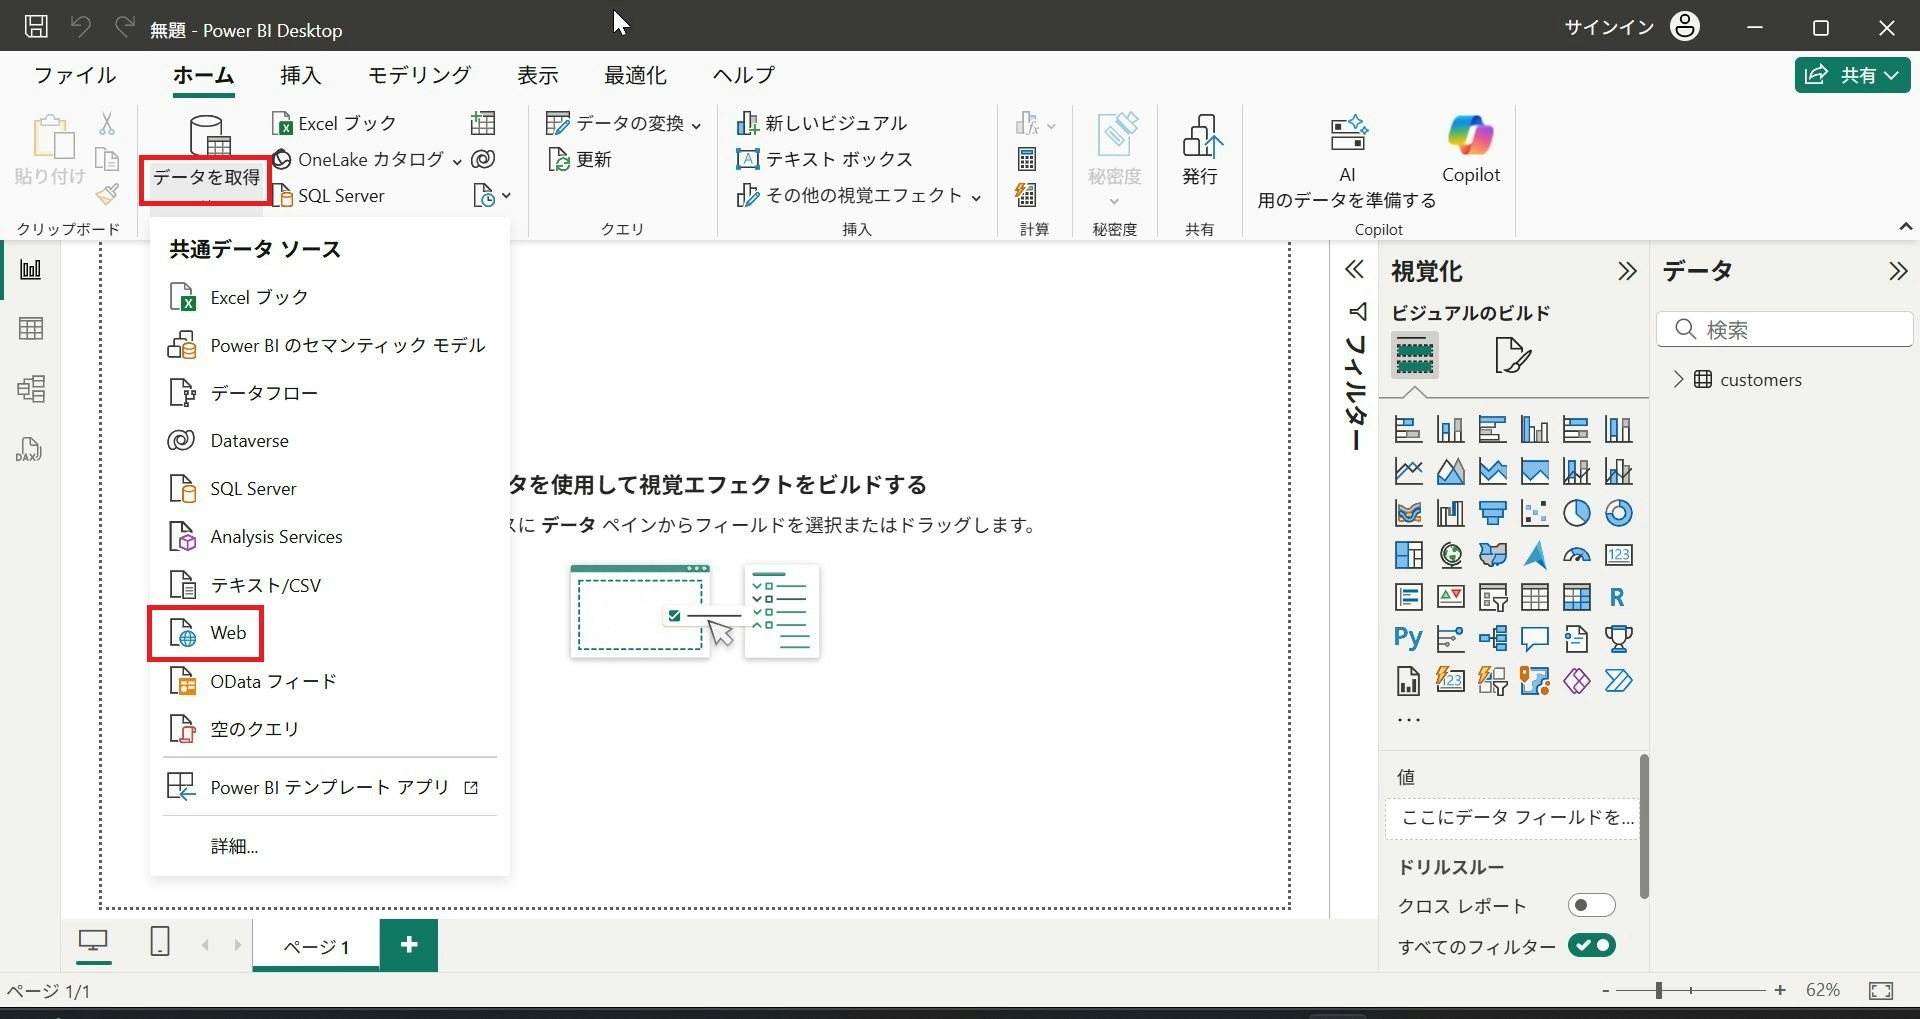Click the zoom slider handle
1920x1019 pixels.
click(x=1659, y=990)
